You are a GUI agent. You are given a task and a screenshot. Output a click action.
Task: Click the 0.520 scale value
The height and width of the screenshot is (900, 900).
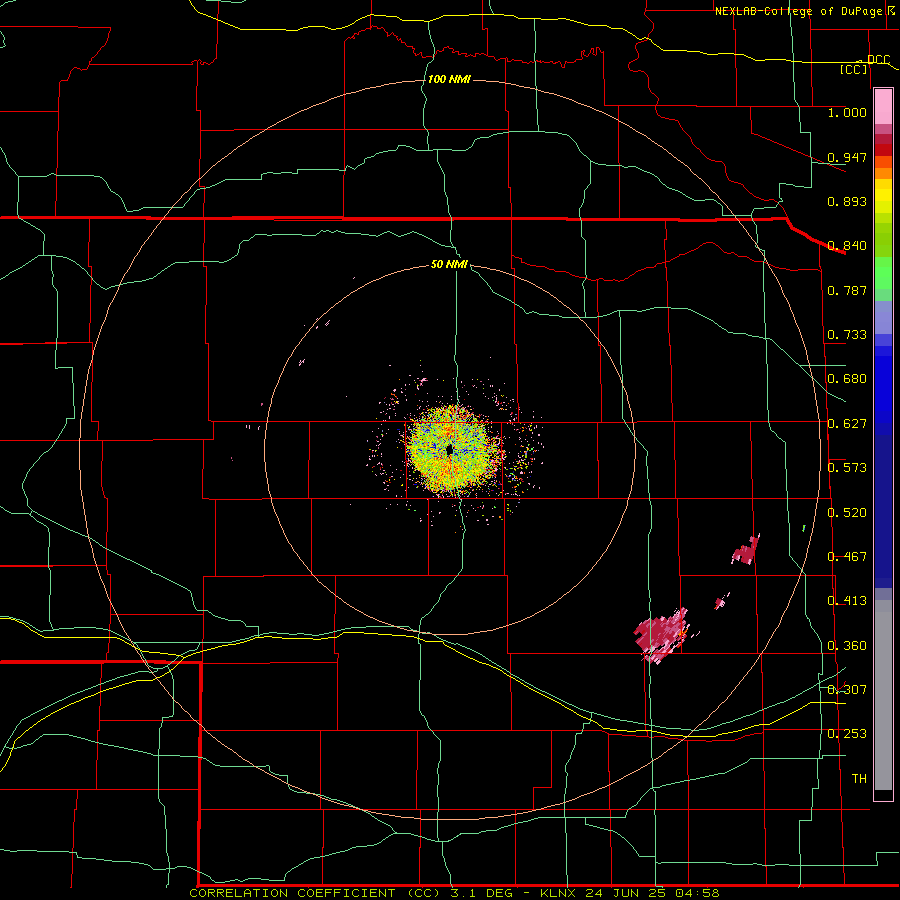click(847, 513)
